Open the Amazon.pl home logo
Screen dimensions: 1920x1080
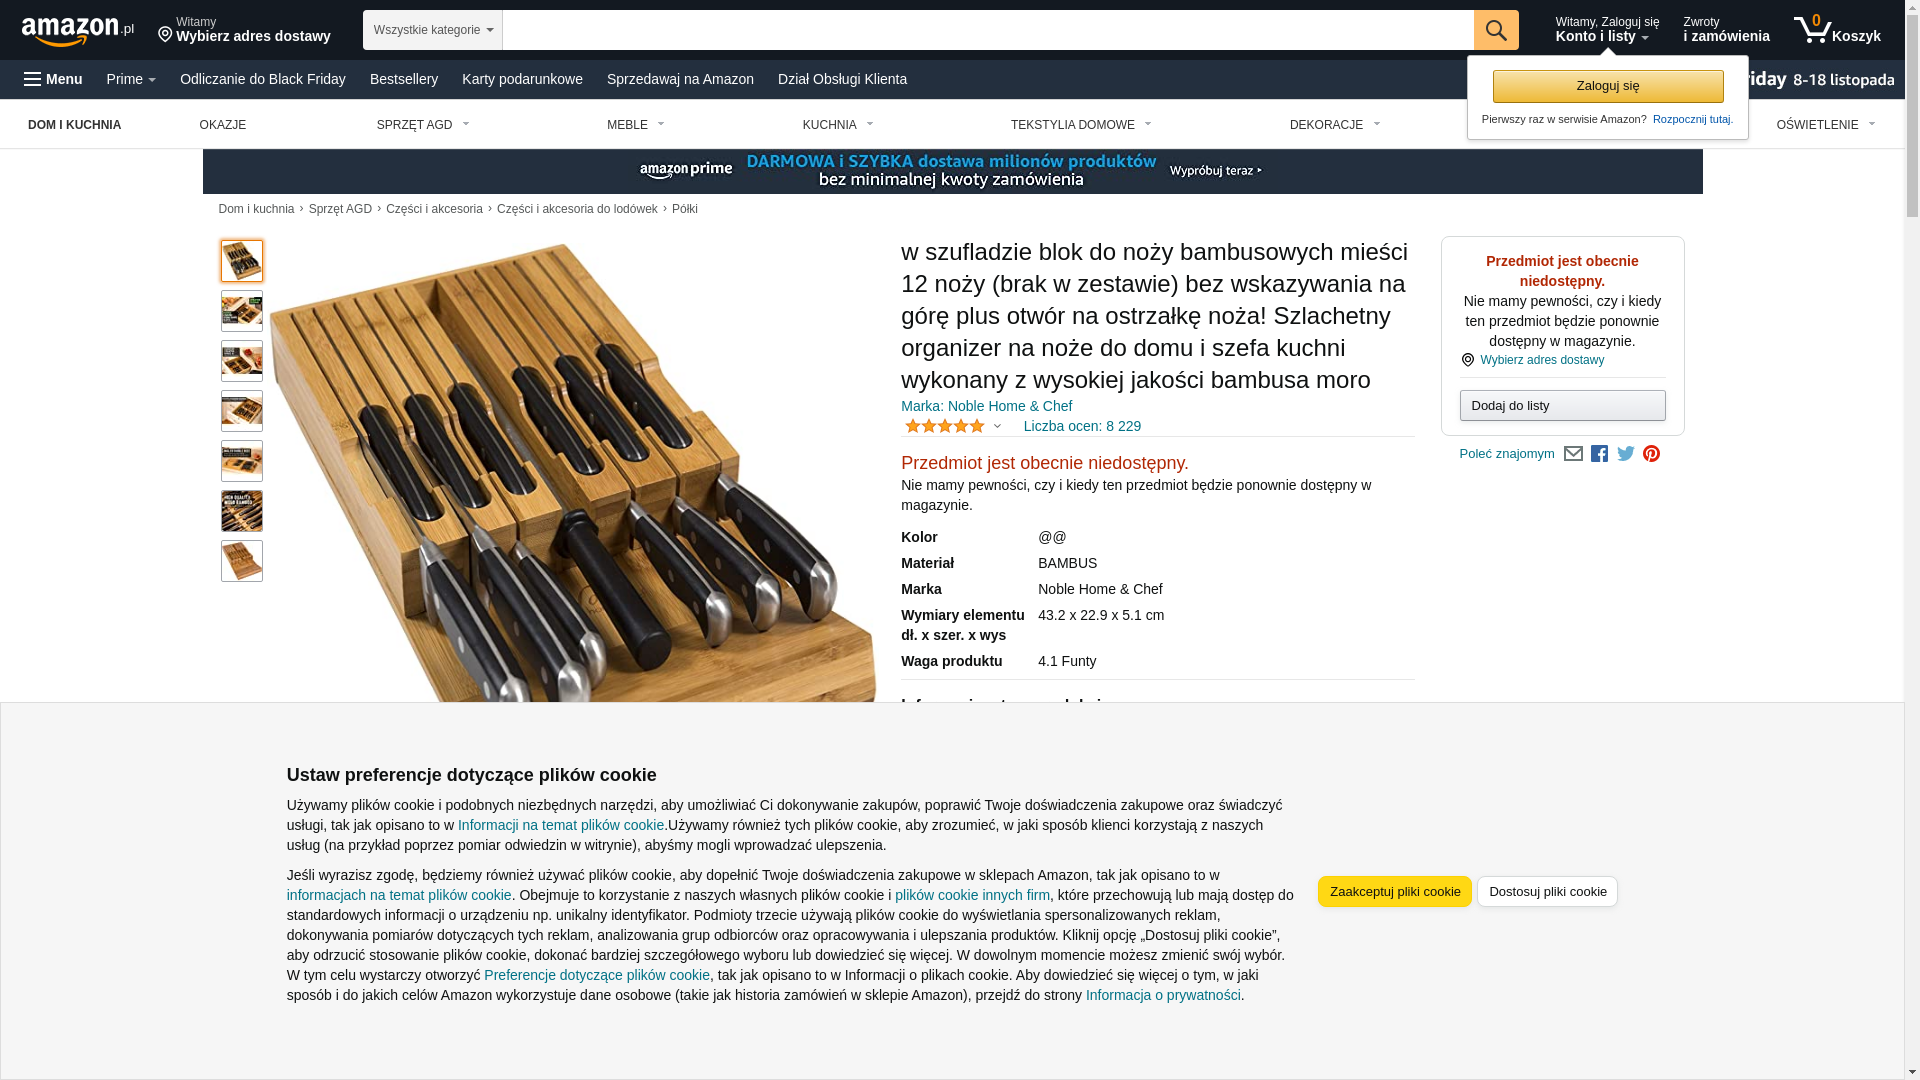click(78, 31)
